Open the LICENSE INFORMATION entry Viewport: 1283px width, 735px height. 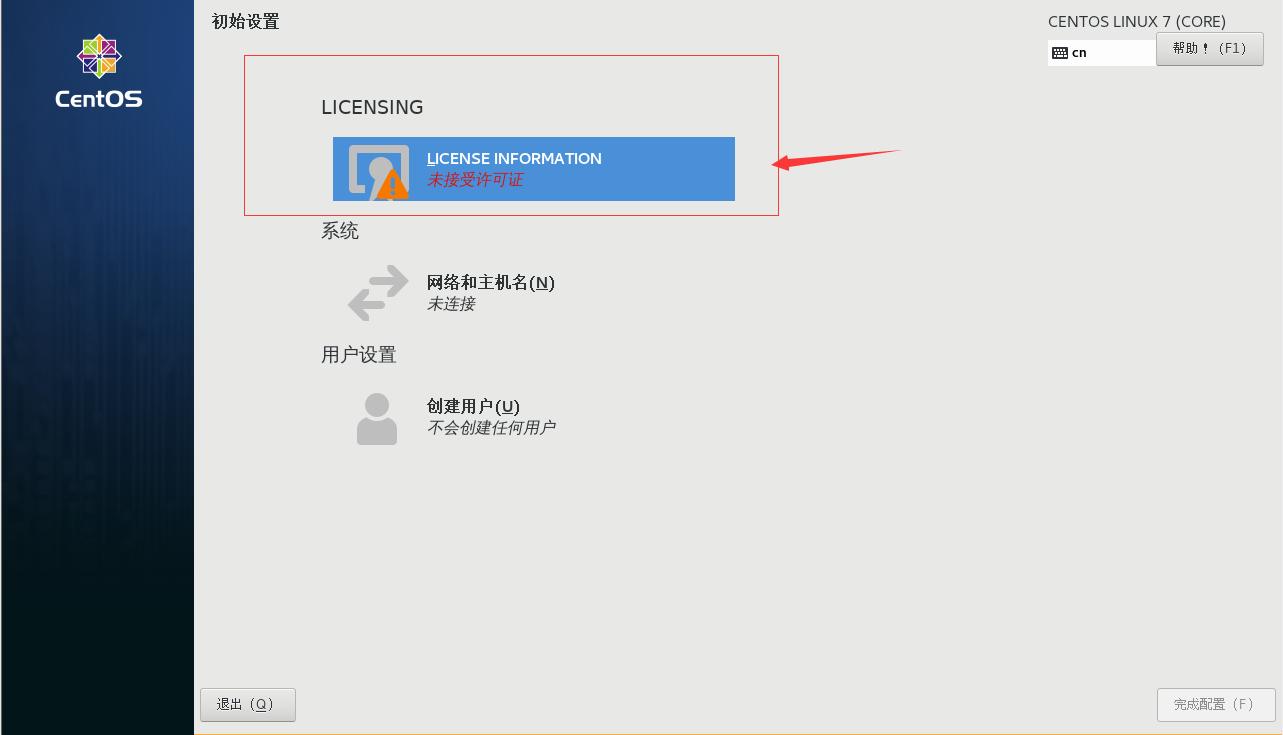[513, 158]
